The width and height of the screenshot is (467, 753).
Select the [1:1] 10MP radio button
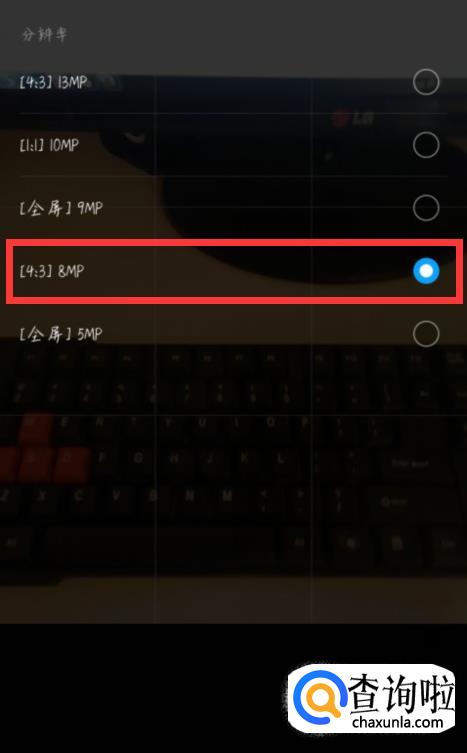[x=426, y=145]
